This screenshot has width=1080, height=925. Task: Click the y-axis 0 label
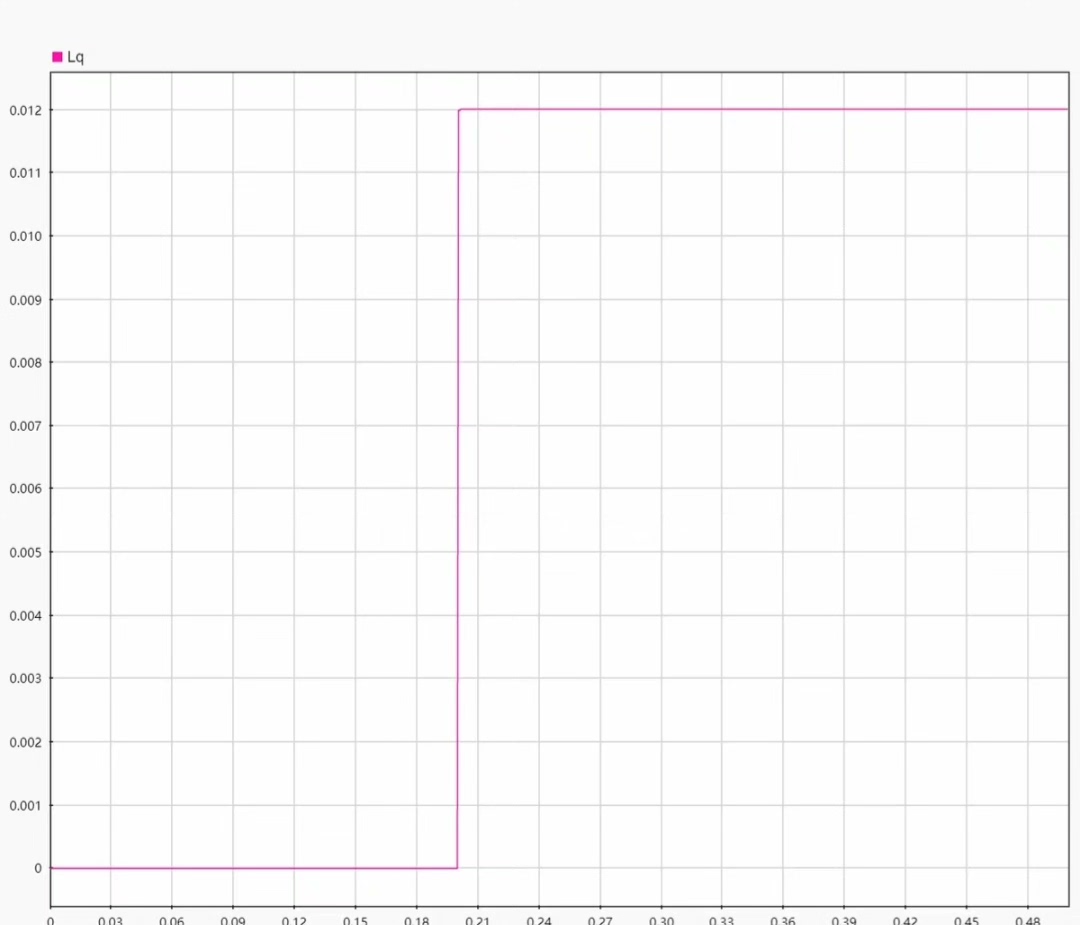tap(38, 869)
